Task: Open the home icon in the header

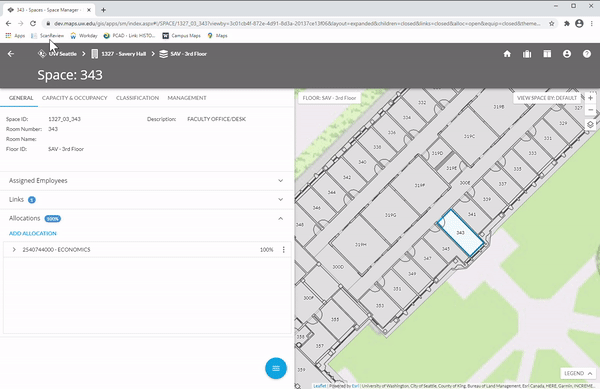Action: point(507,54)
